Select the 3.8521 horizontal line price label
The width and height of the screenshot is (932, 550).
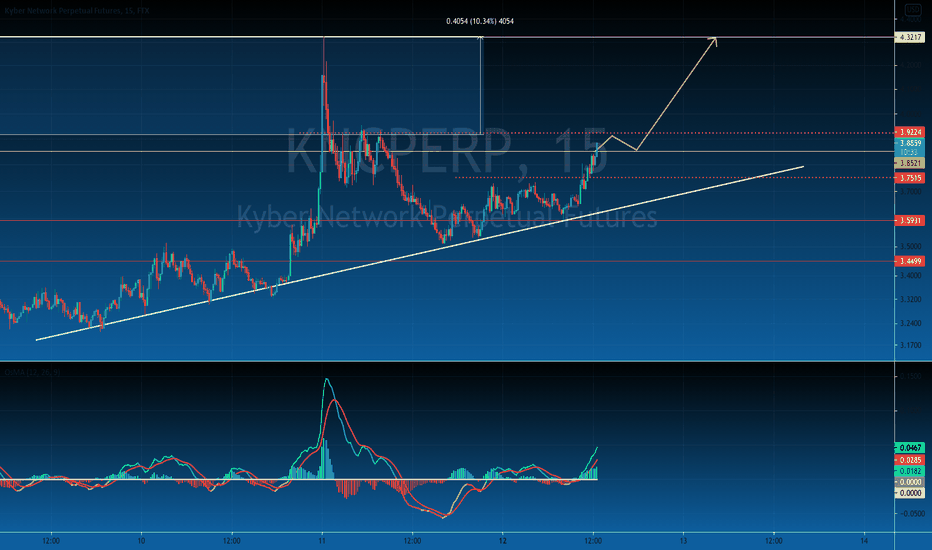click(x=909, y=163)
